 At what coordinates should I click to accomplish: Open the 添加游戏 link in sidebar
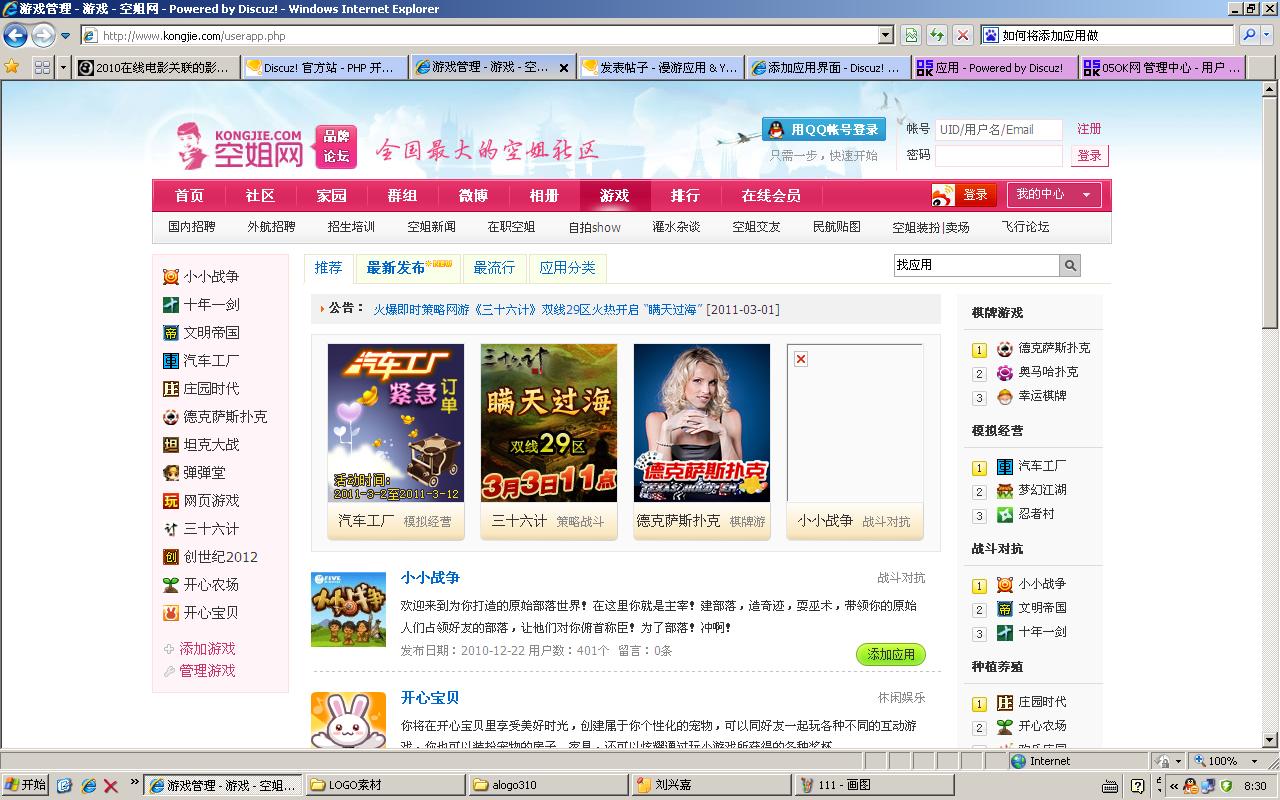click(x=207, y=649)
